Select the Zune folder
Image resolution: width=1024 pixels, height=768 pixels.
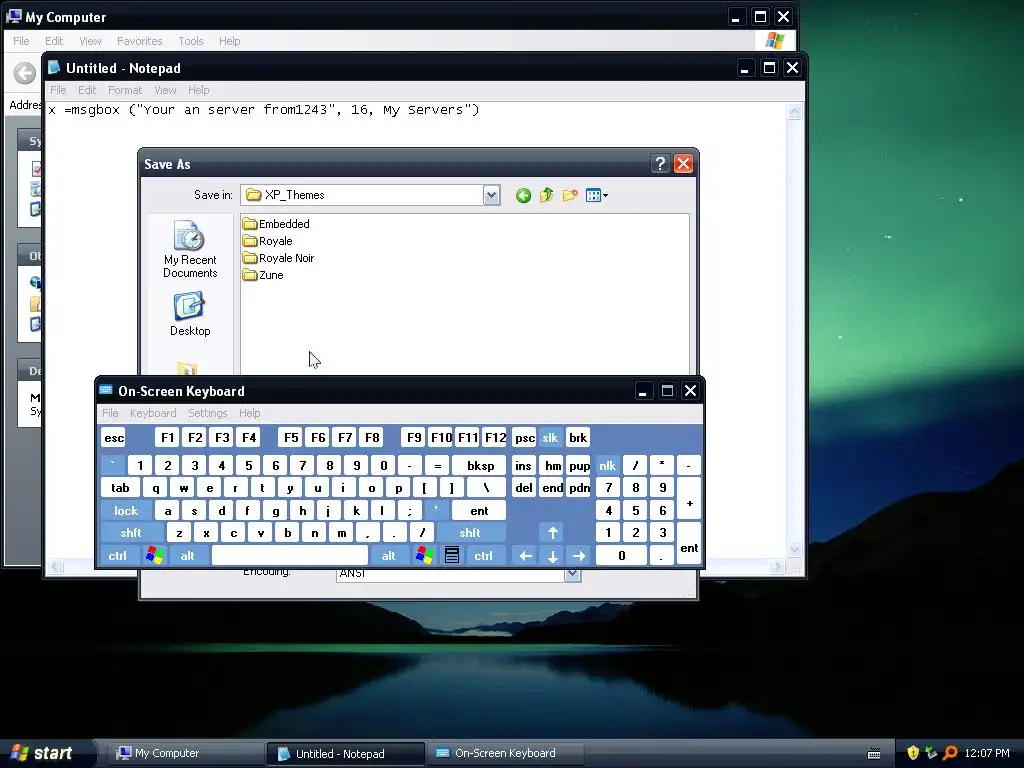pos(263,275)
